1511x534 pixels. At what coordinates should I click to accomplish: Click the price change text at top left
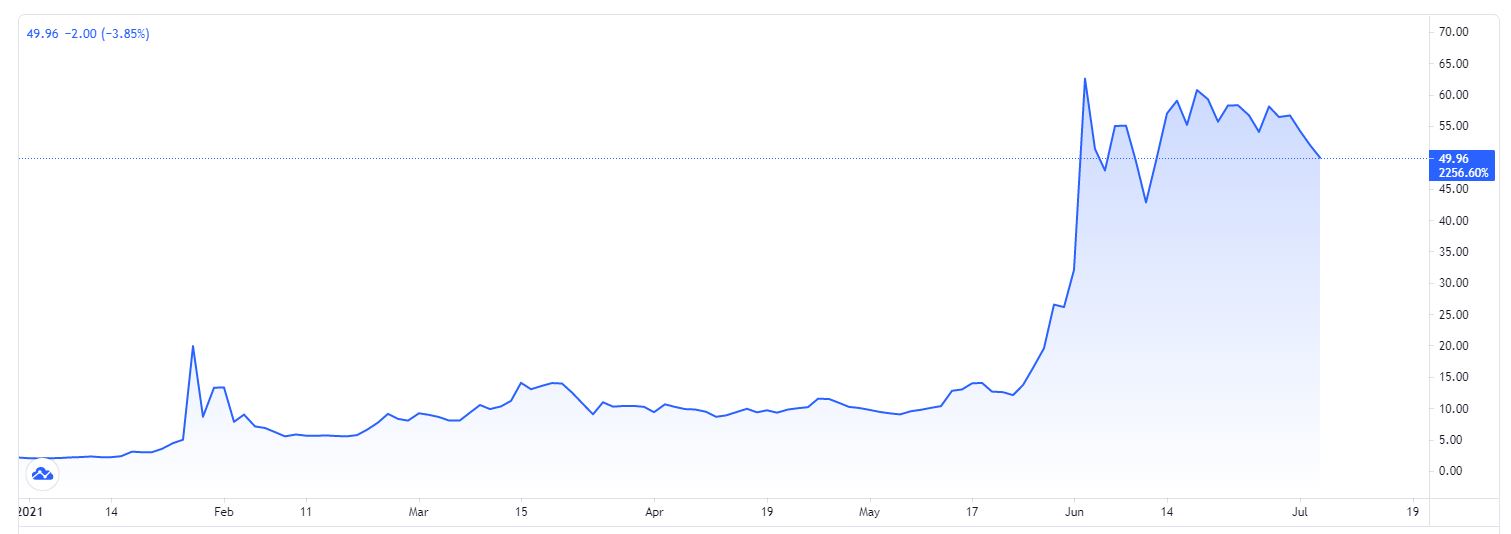tap(88, 34)
